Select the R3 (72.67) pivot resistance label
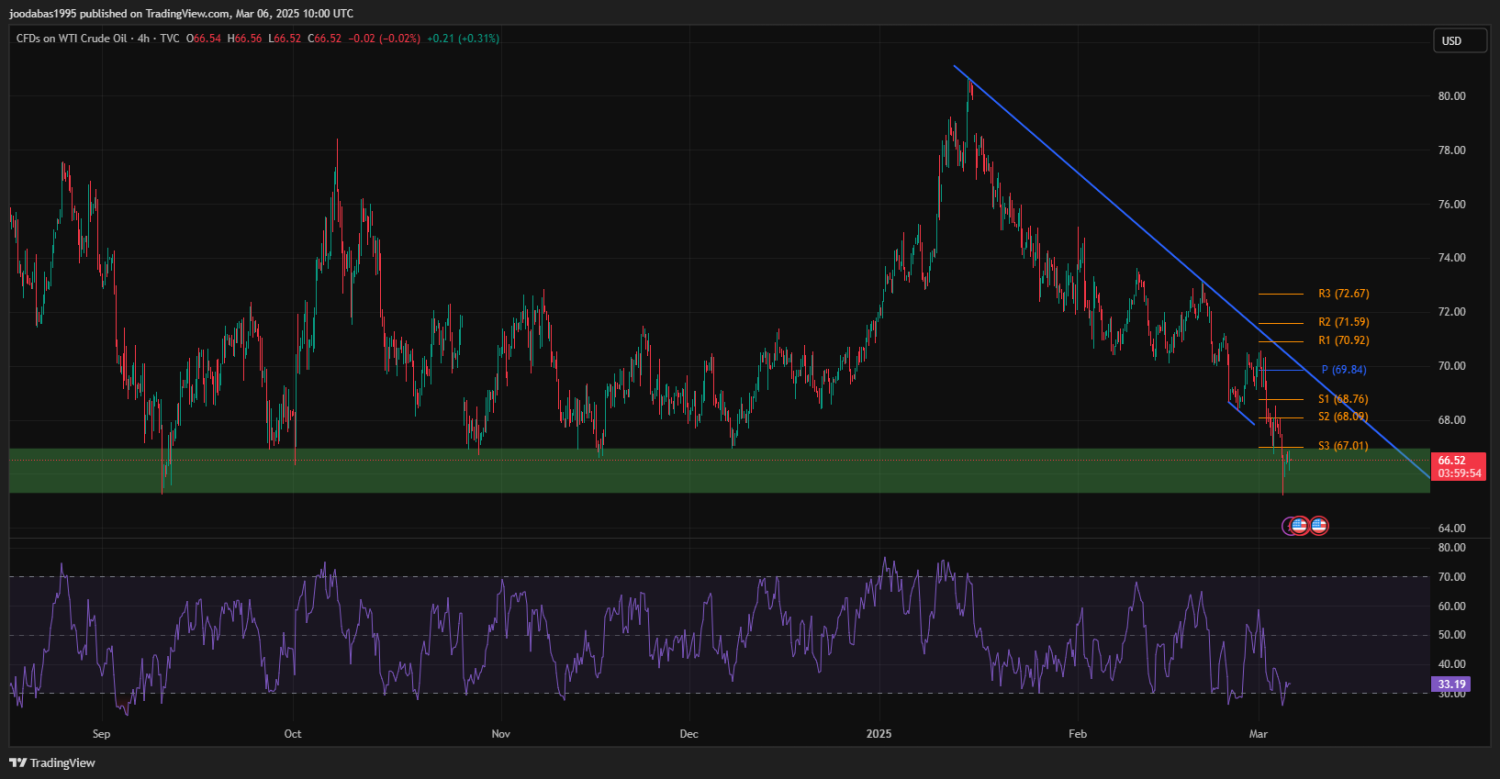 pyautogui.click(x=1343, y=294)
